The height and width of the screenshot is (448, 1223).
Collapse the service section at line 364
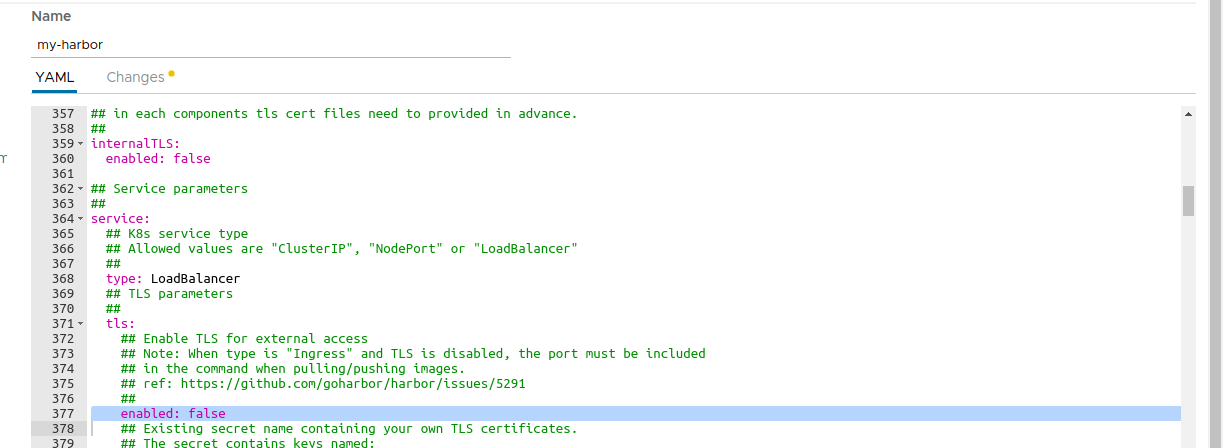point(80,219)
